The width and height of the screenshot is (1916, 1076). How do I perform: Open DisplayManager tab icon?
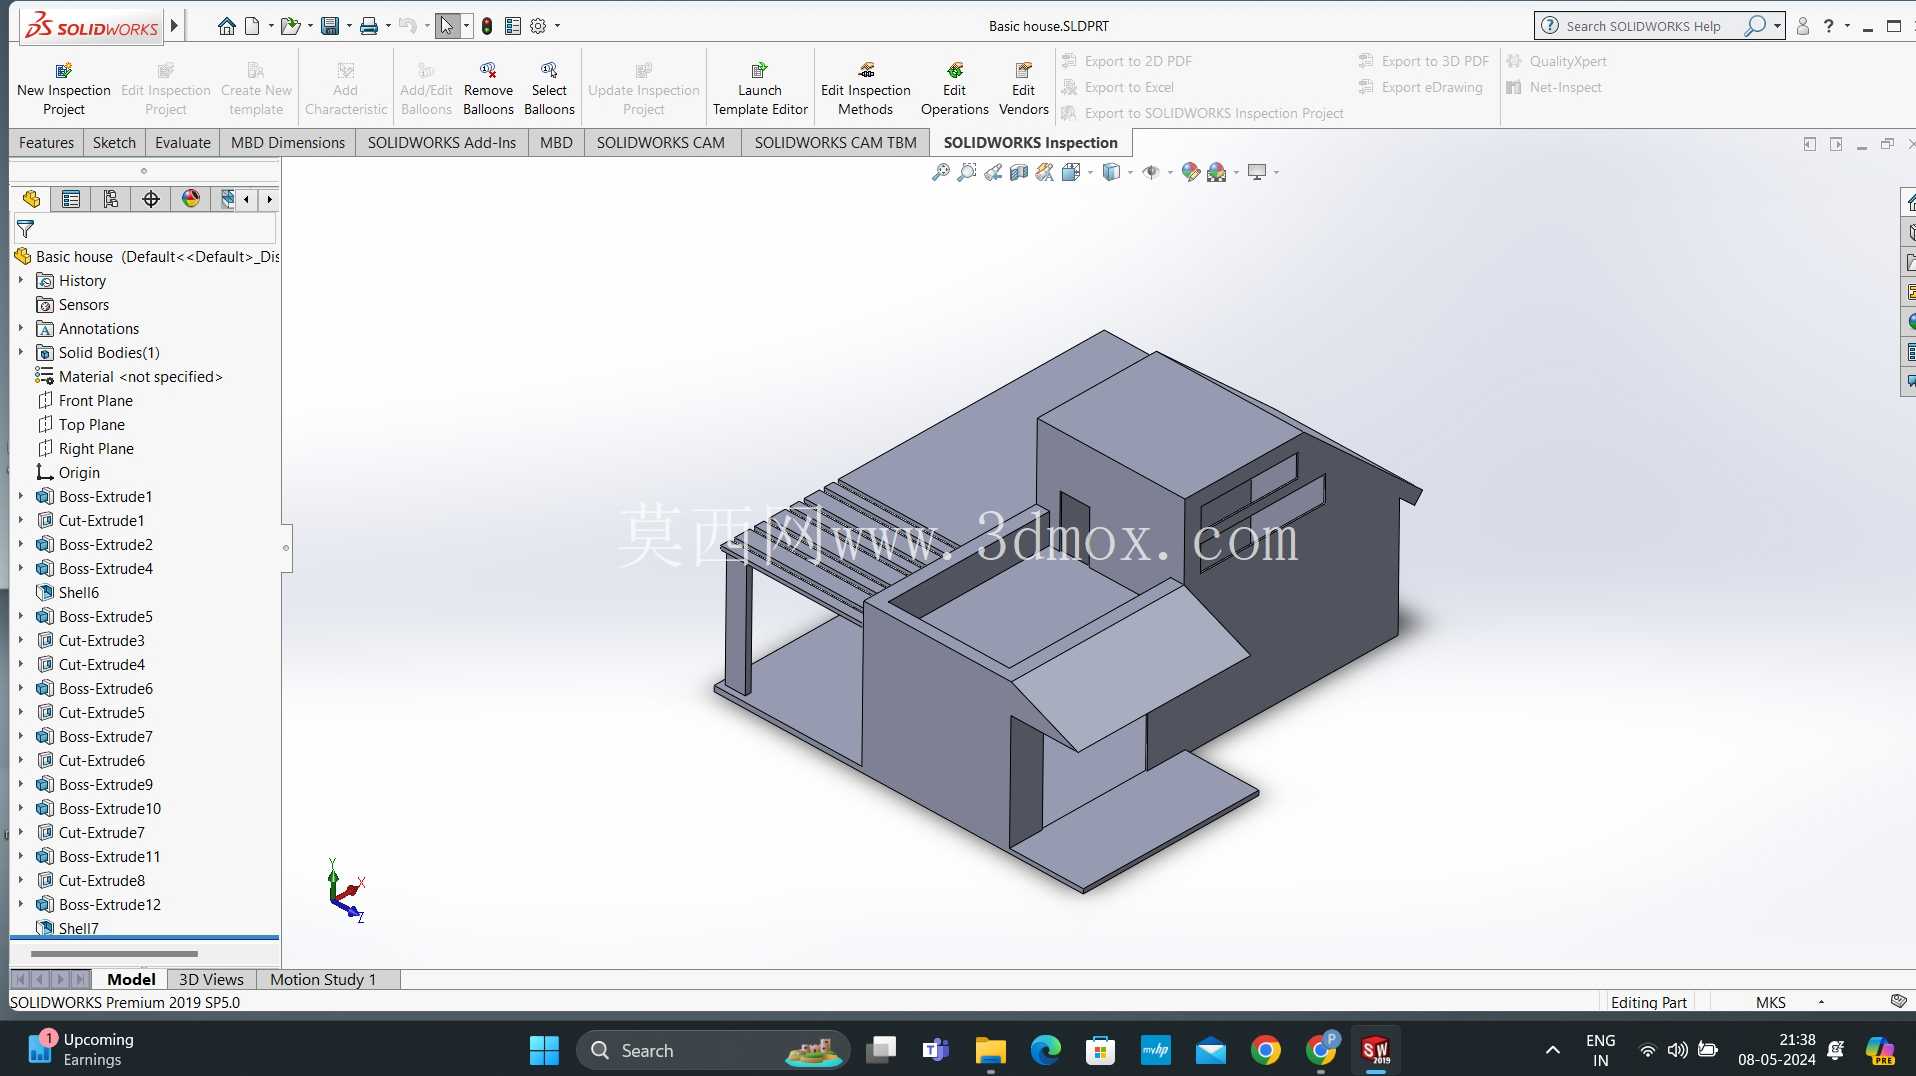click(x=191, y=199)
